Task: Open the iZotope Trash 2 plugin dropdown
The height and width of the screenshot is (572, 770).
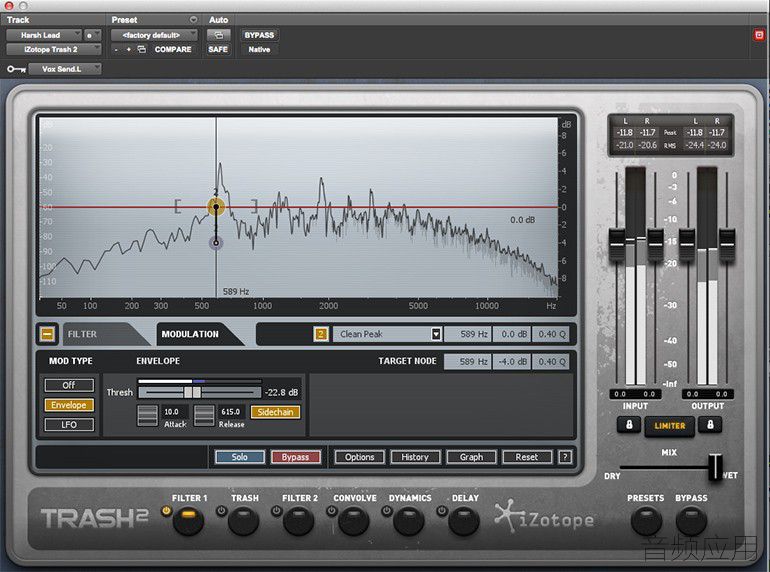Action: [x=54, y=50]
